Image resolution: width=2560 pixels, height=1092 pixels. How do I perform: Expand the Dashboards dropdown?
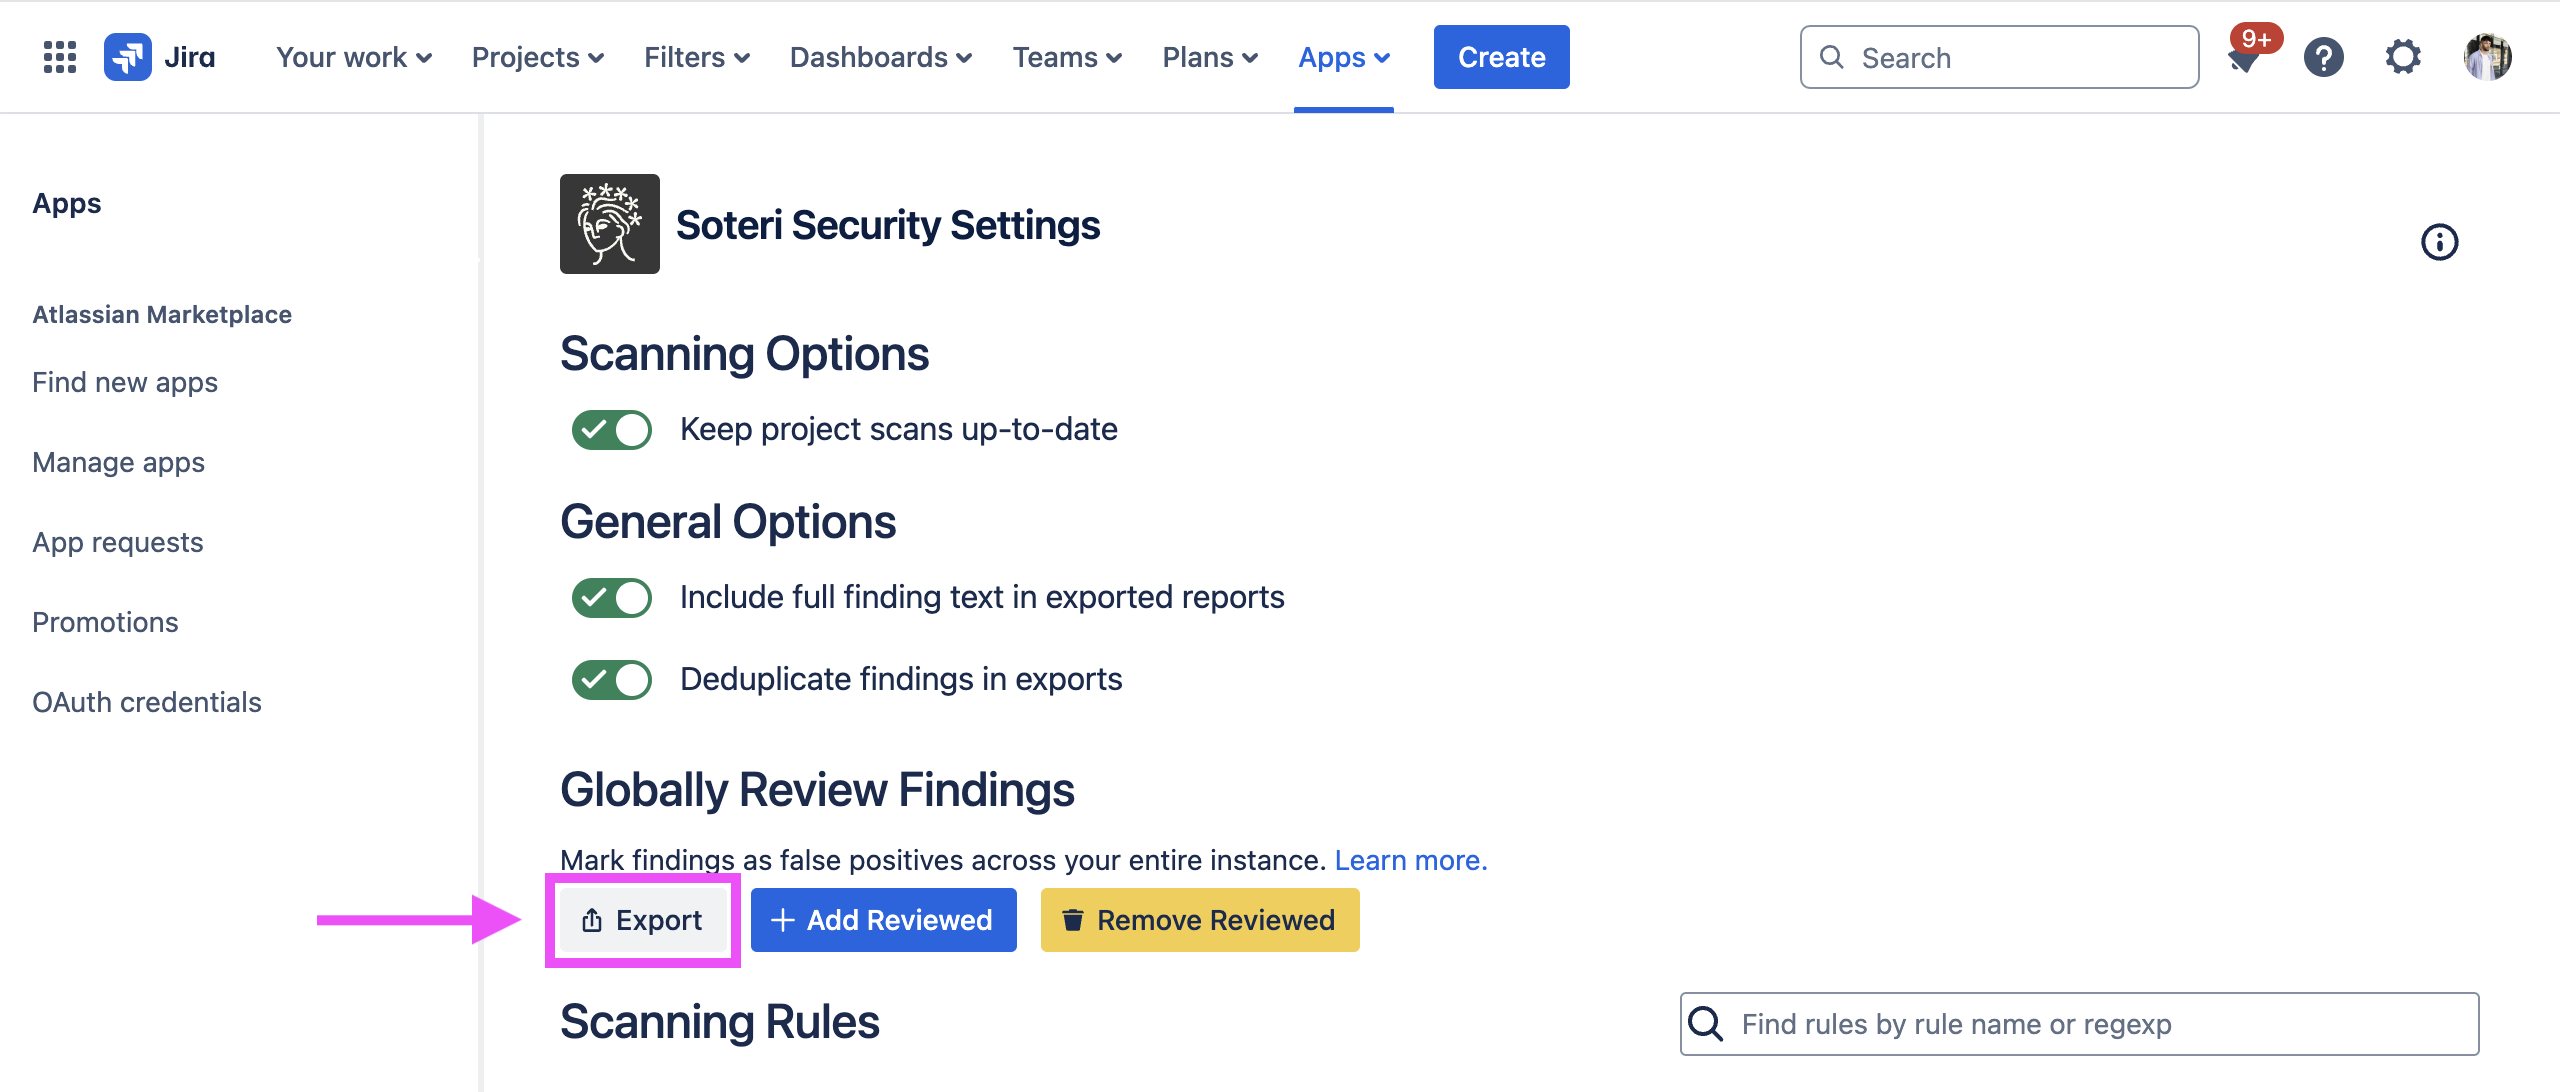pos(881,57)
